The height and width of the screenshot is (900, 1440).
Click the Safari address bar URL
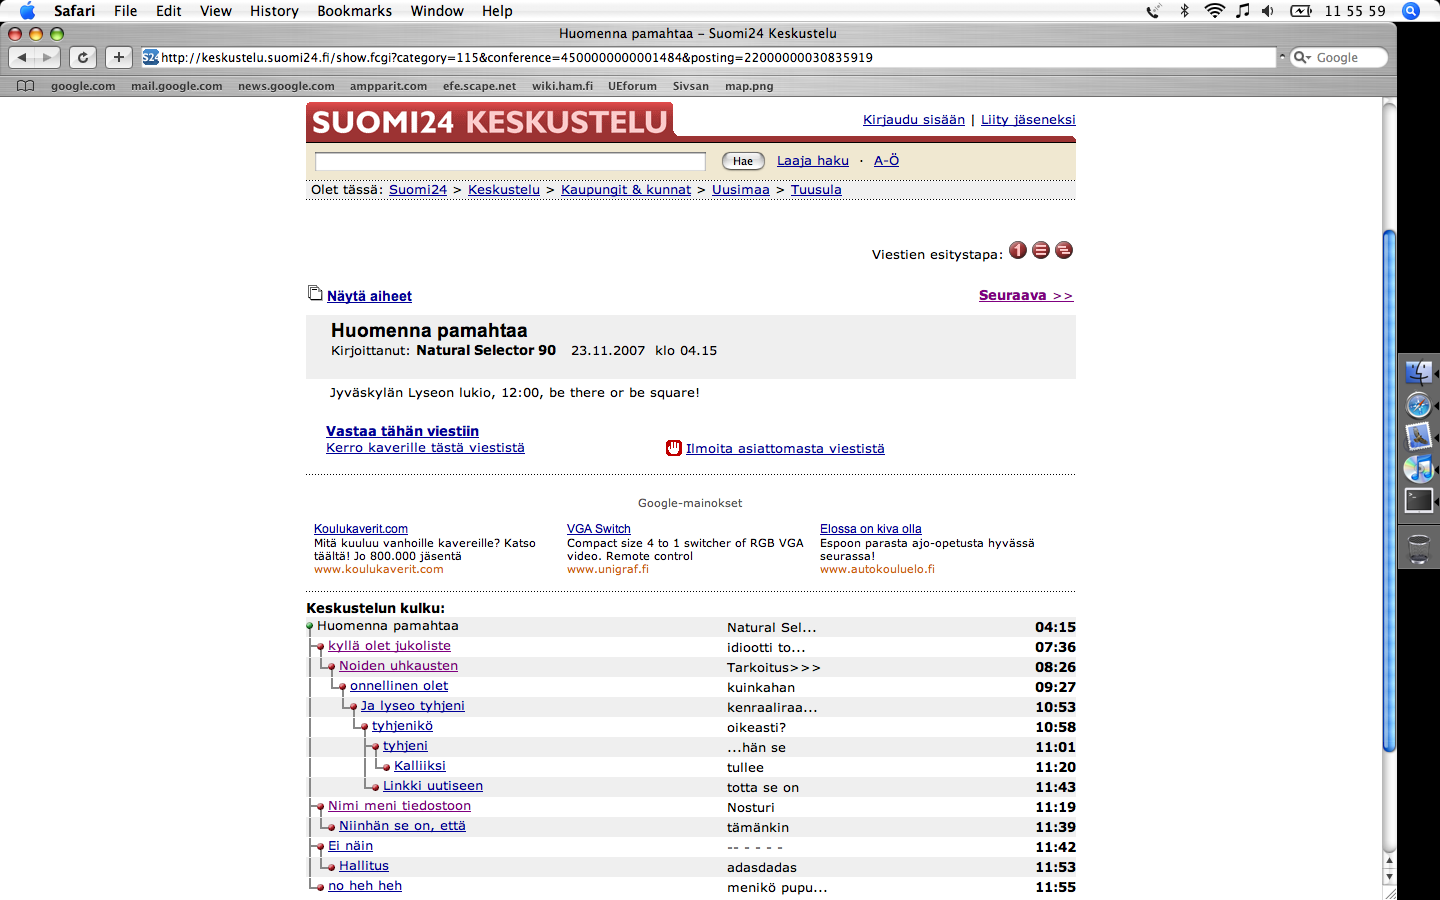(517, 58)
